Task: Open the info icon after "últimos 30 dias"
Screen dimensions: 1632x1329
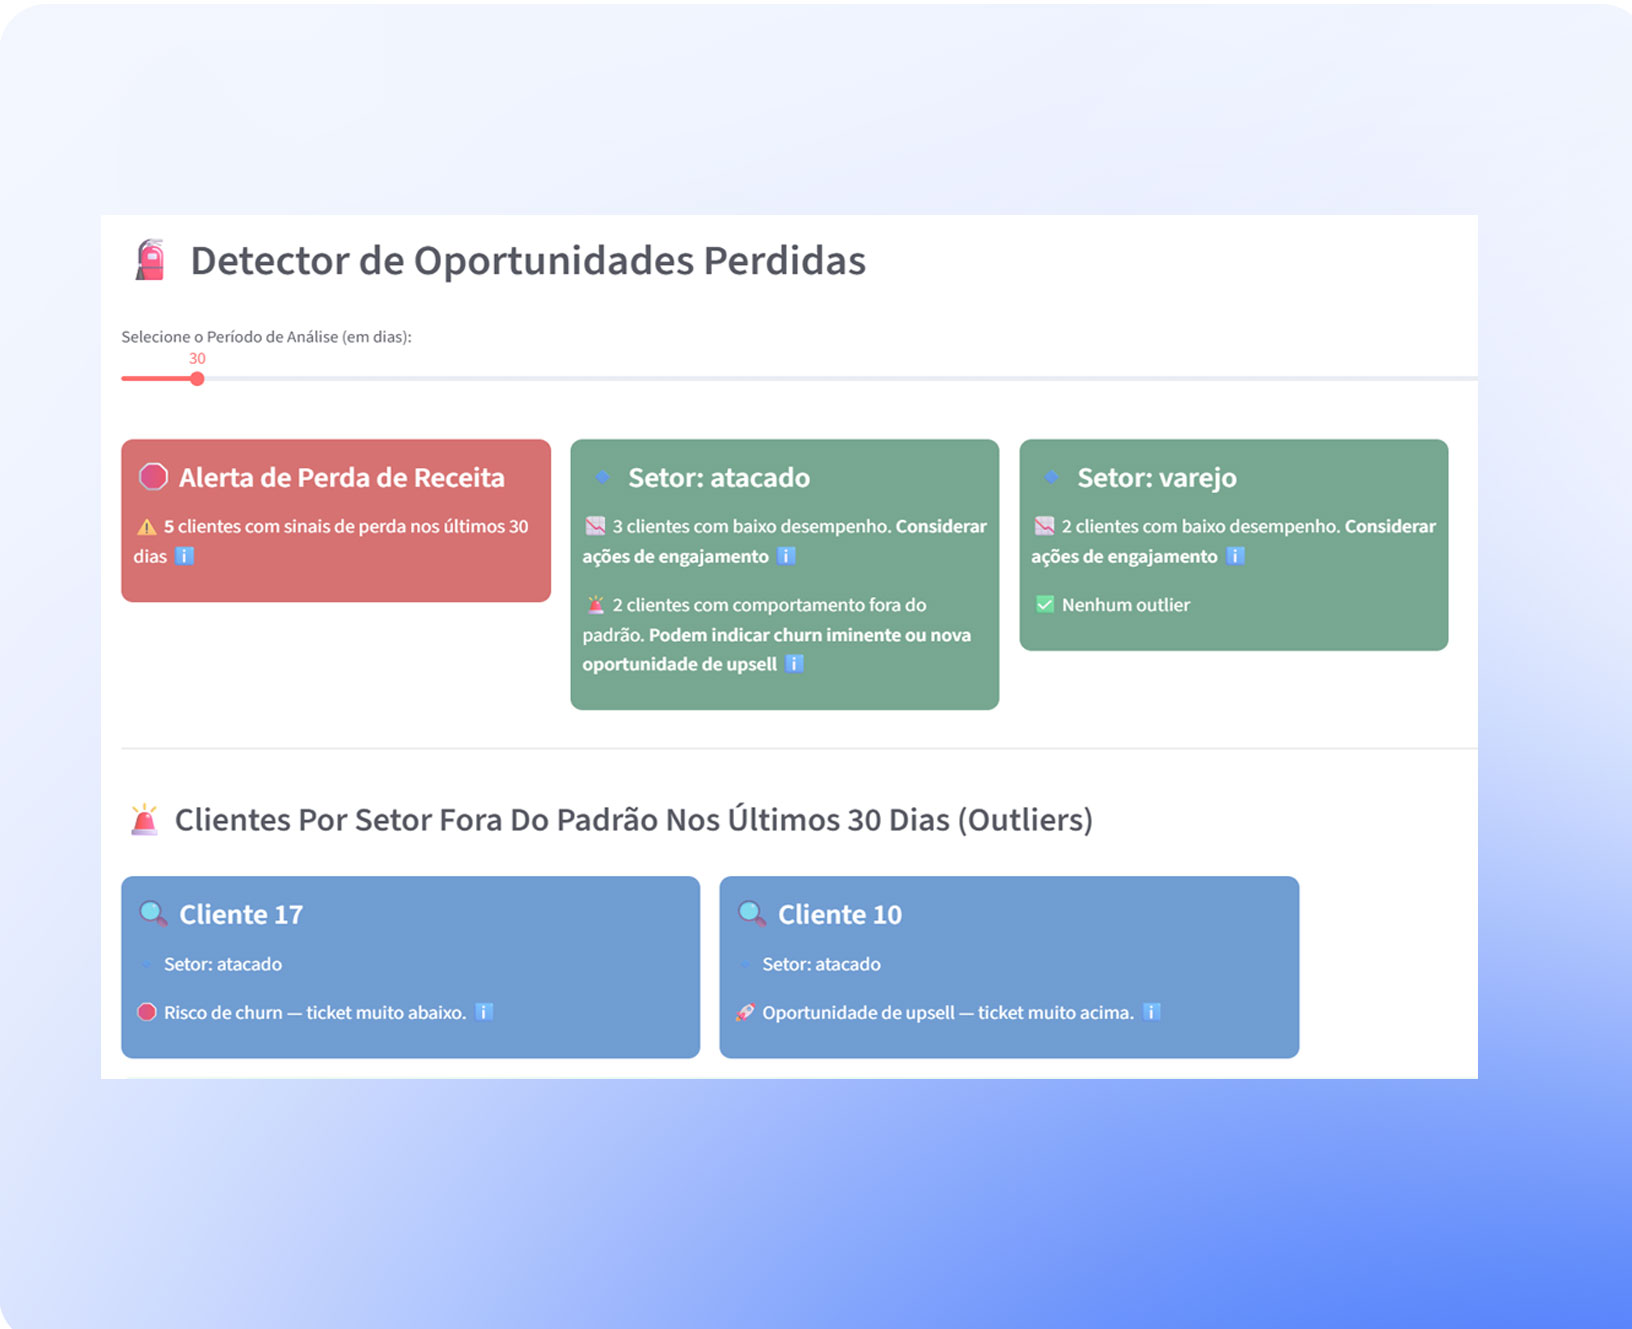Action: click(185, 556)
